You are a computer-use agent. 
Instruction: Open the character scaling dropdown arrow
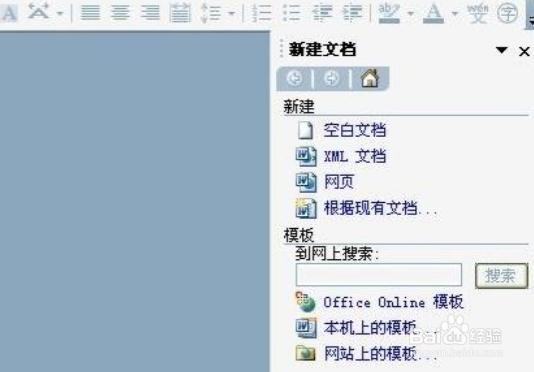coord(60,14)
